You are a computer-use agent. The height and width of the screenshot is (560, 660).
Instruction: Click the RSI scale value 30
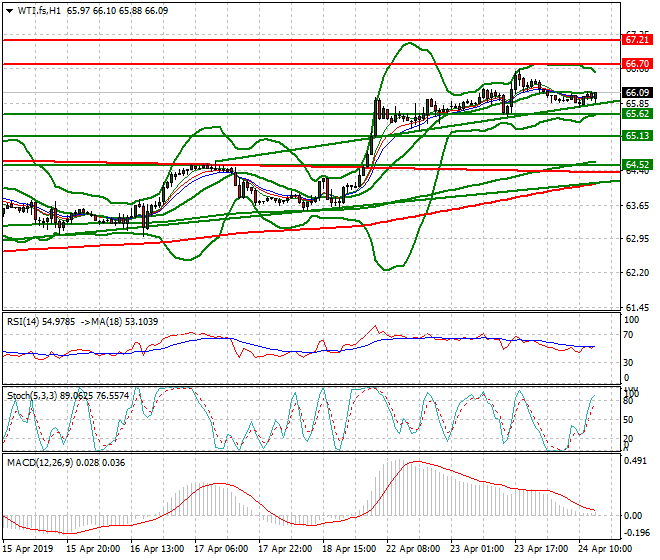click(628, 363)
